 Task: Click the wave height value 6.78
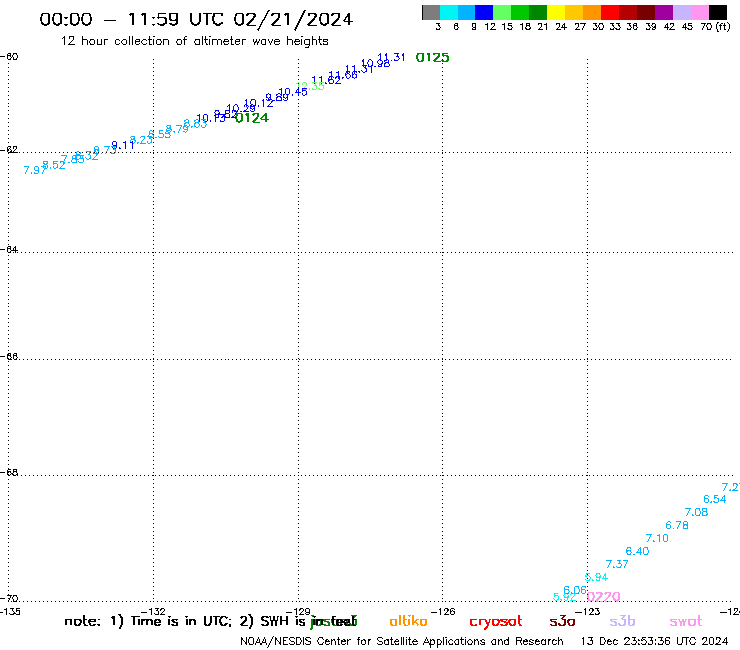tap(677, 525)
